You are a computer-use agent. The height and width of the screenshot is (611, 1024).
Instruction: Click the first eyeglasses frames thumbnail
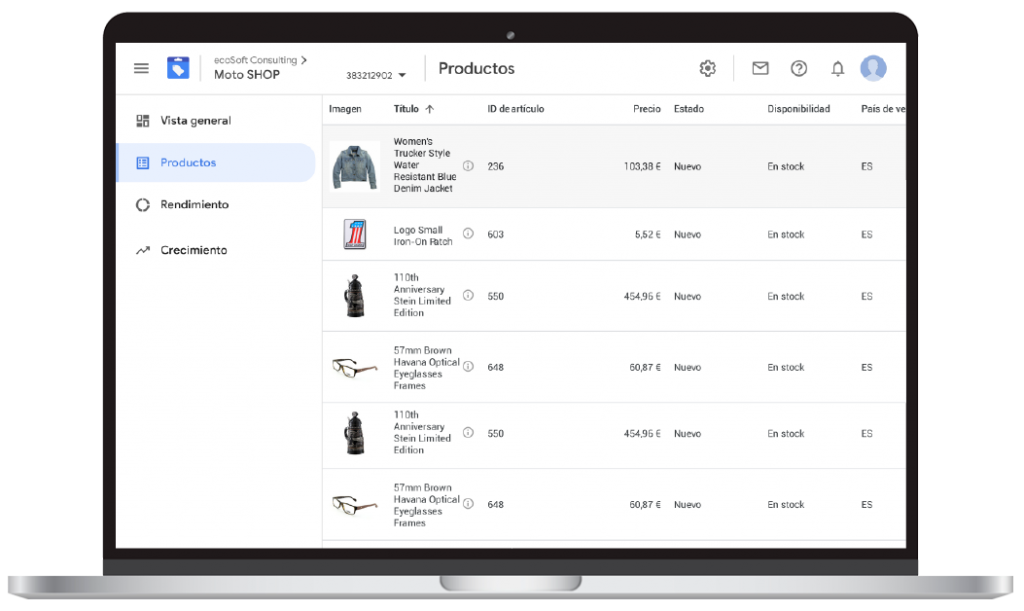pyautogui.click(x=354, y=367)
